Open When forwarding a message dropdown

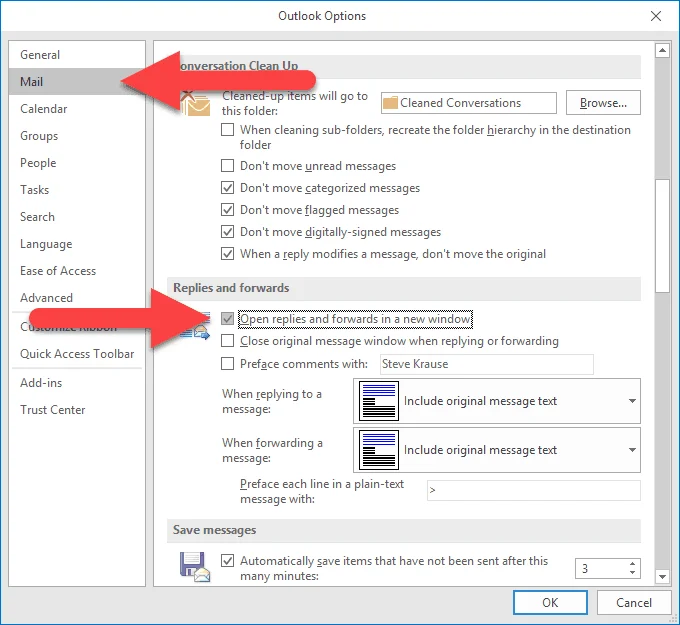click(x=497, y=450)
